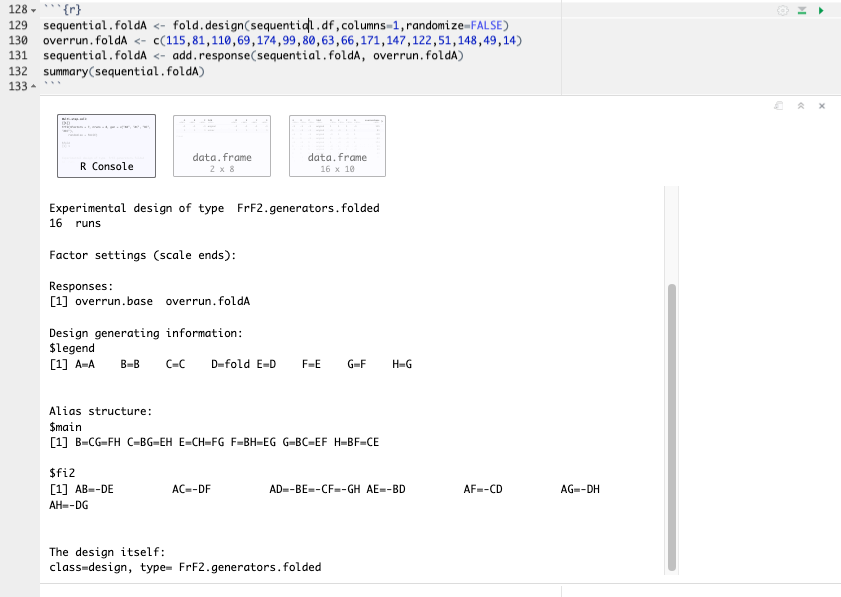Select the R Console output thumbnail

pos(106,145)
